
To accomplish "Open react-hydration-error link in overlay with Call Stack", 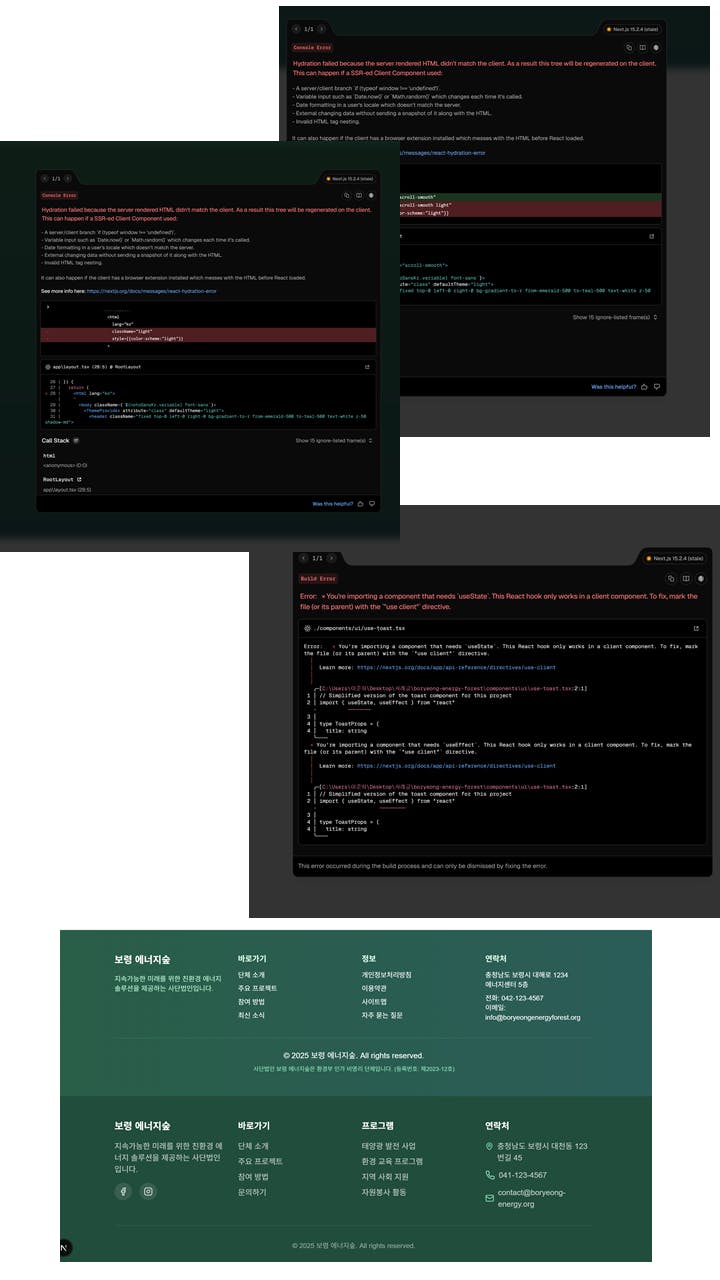I will pos(151,291).
